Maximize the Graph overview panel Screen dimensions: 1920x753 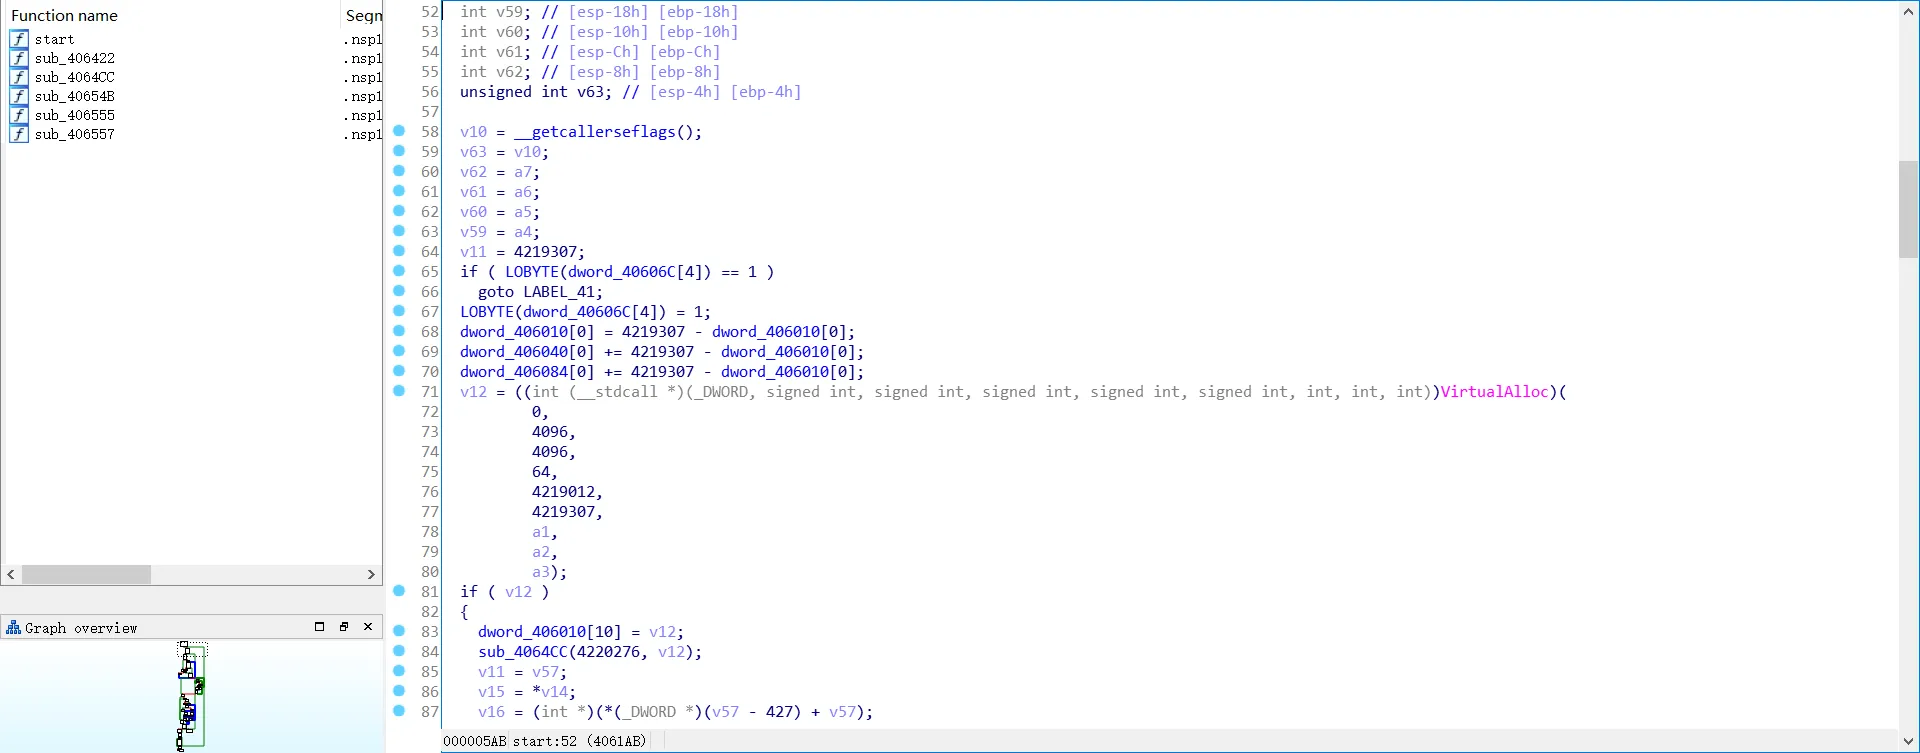pos(320,627)
